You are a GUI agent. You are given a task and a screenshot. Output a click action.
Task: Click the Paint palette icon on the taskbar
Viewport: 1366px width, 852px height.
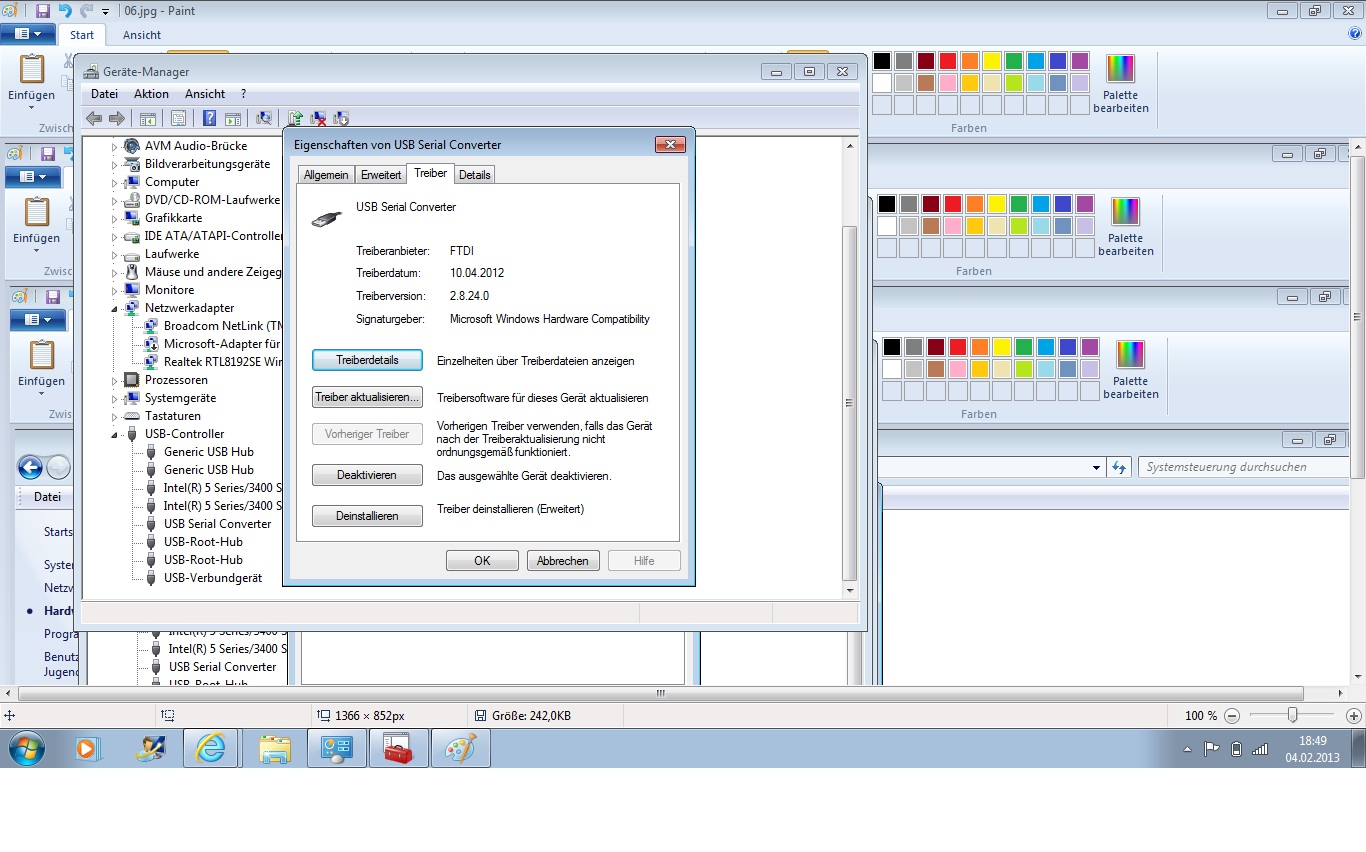tap(461, 748)
